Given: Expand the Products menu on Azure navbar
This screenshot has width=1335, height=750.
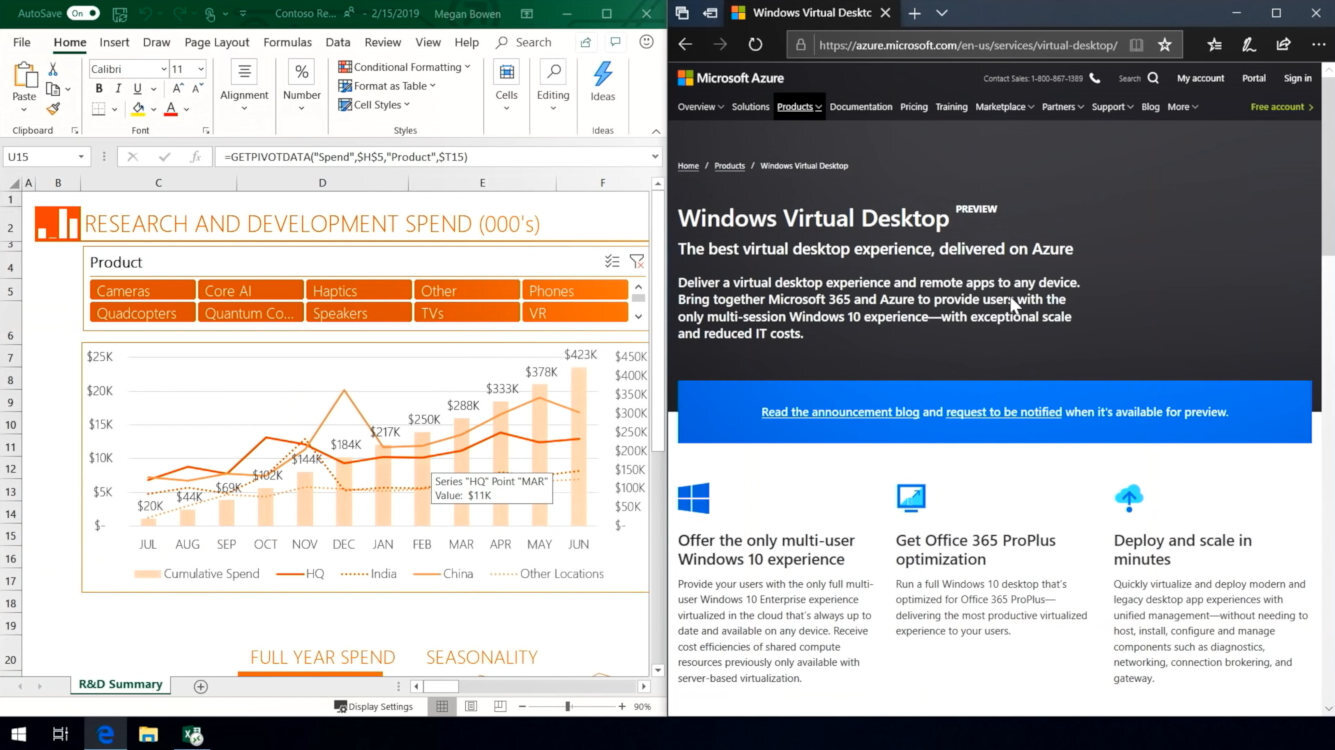Looking at the screenshot, I should click(x=798, y=106).
